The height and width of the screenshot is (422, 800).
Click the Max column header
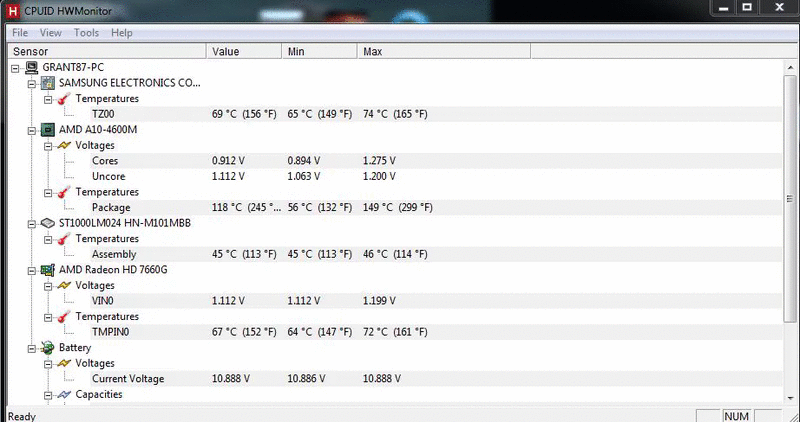point(444,51)
